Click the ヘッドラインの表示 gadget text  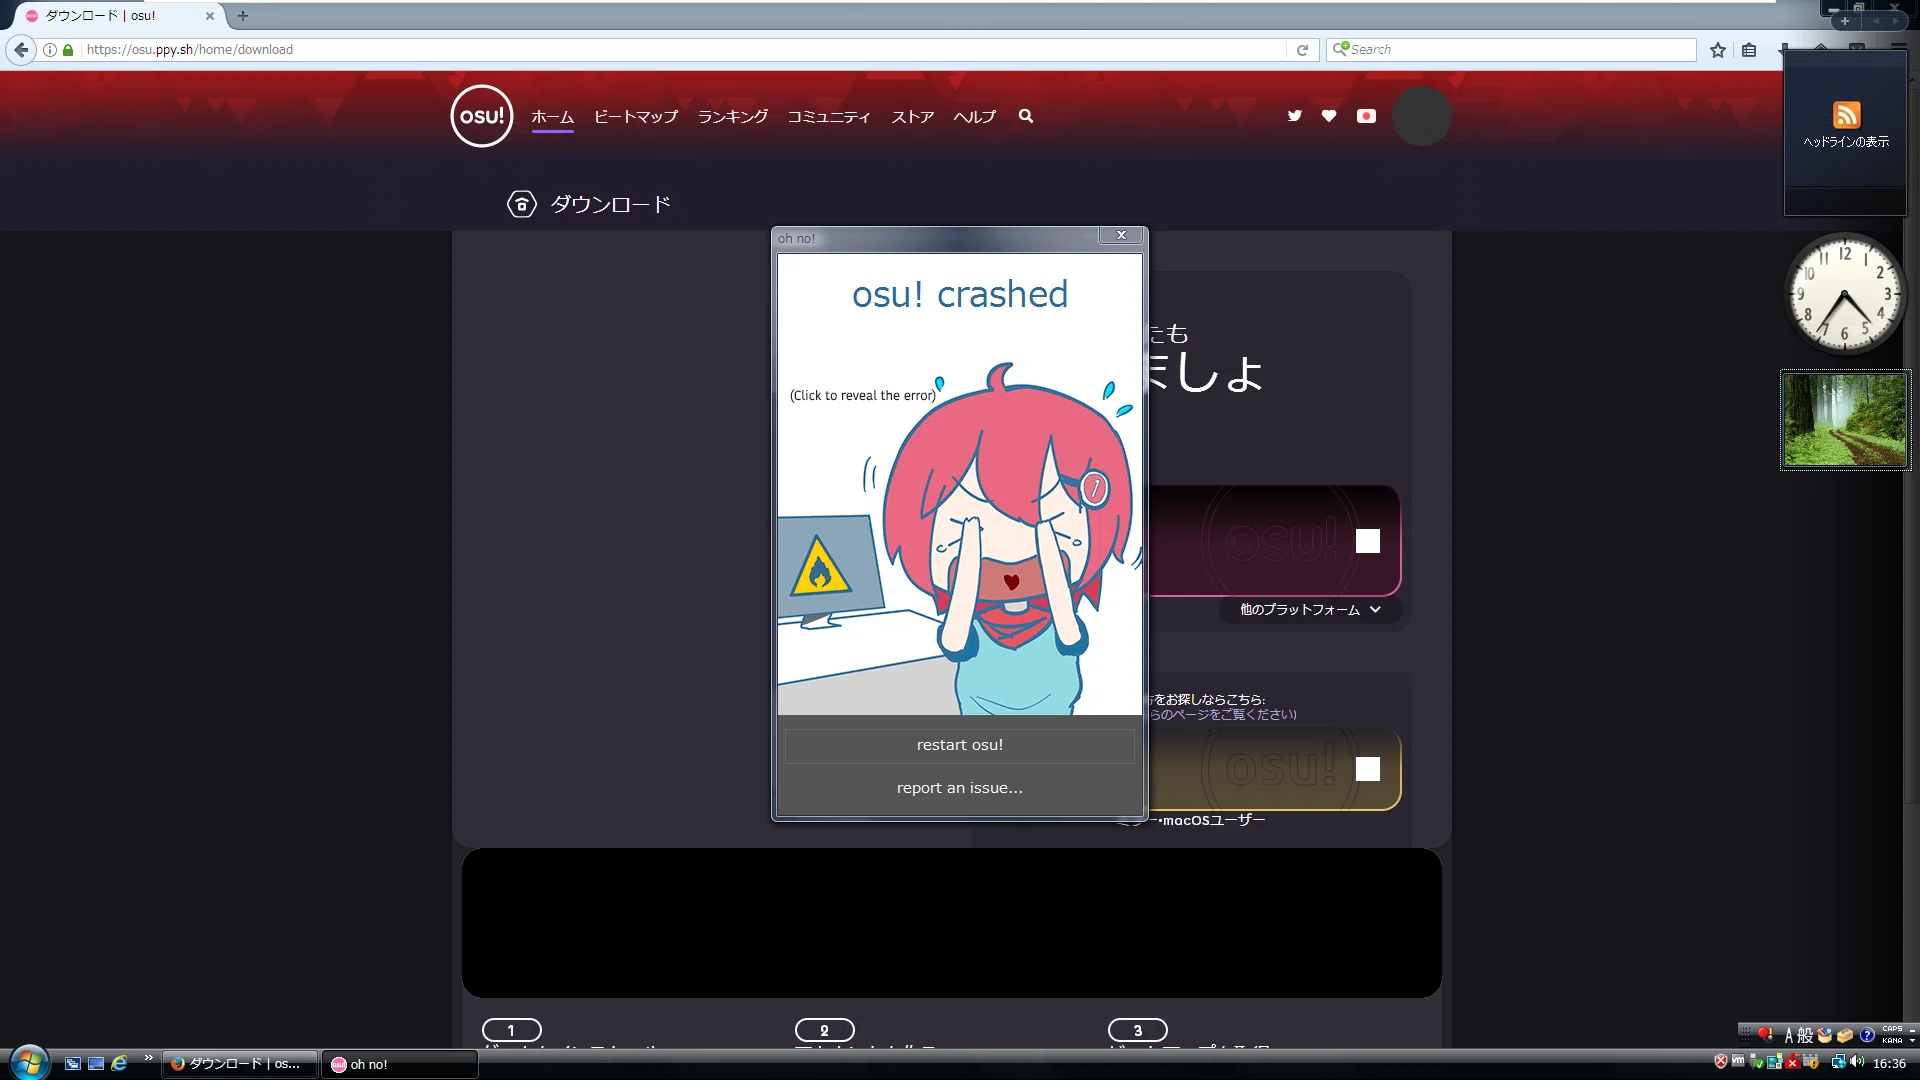pyautogui.click(x=1846, y=142)
